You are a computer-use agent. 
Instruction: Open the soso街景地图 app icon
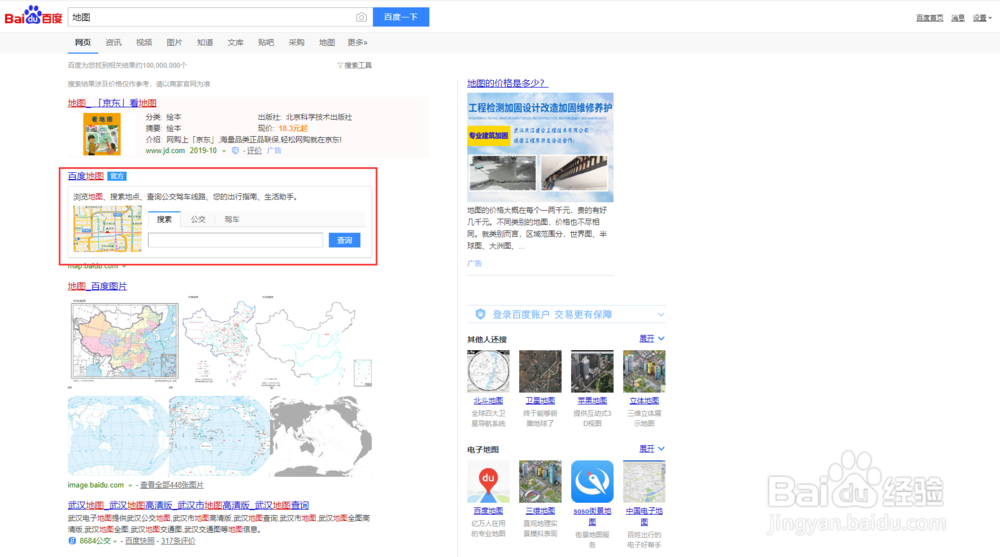click(x=592, y=482)
